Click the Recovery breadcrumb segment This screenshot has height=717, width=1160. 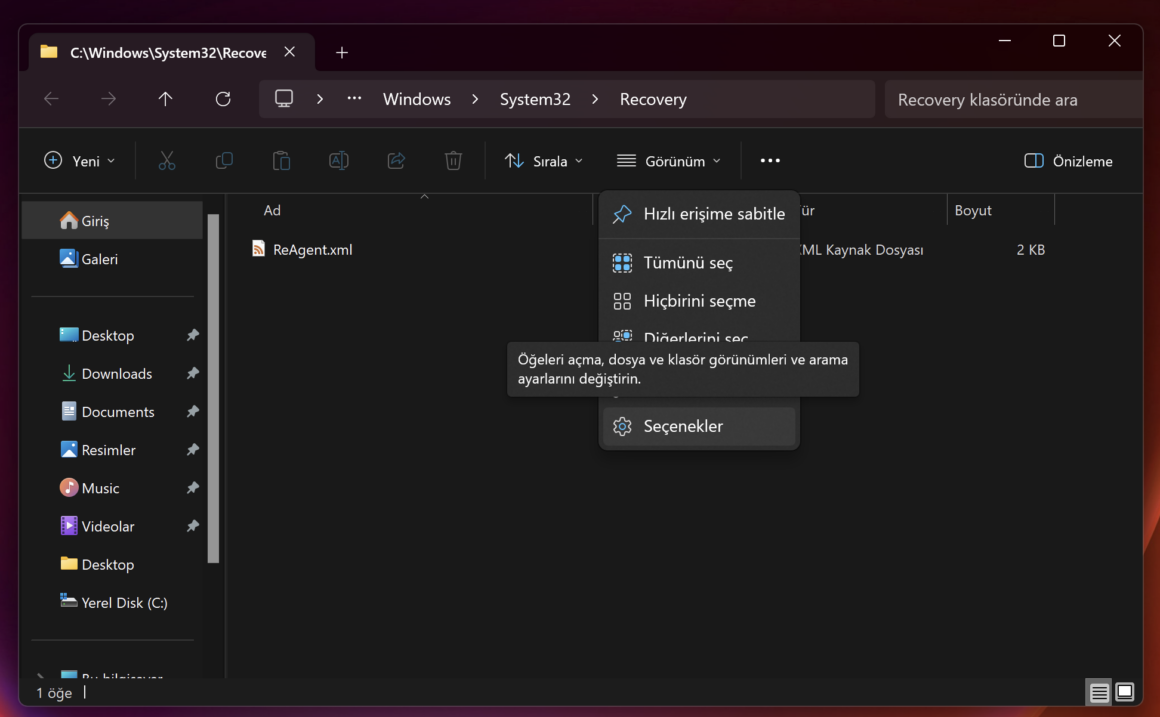point(653,99)
